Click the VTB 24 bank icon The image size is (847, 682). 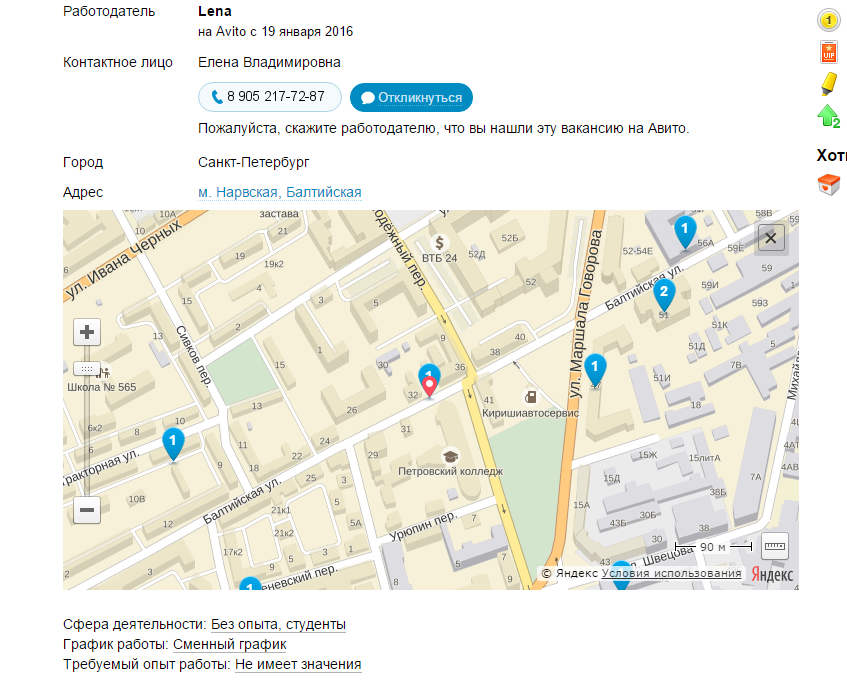(x=439, y=242)
